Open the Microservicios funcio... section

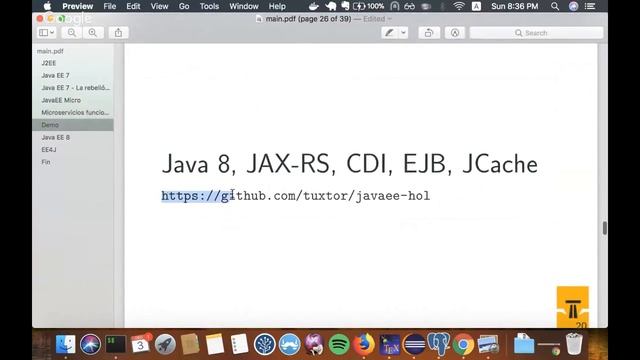tap(75, 112)
